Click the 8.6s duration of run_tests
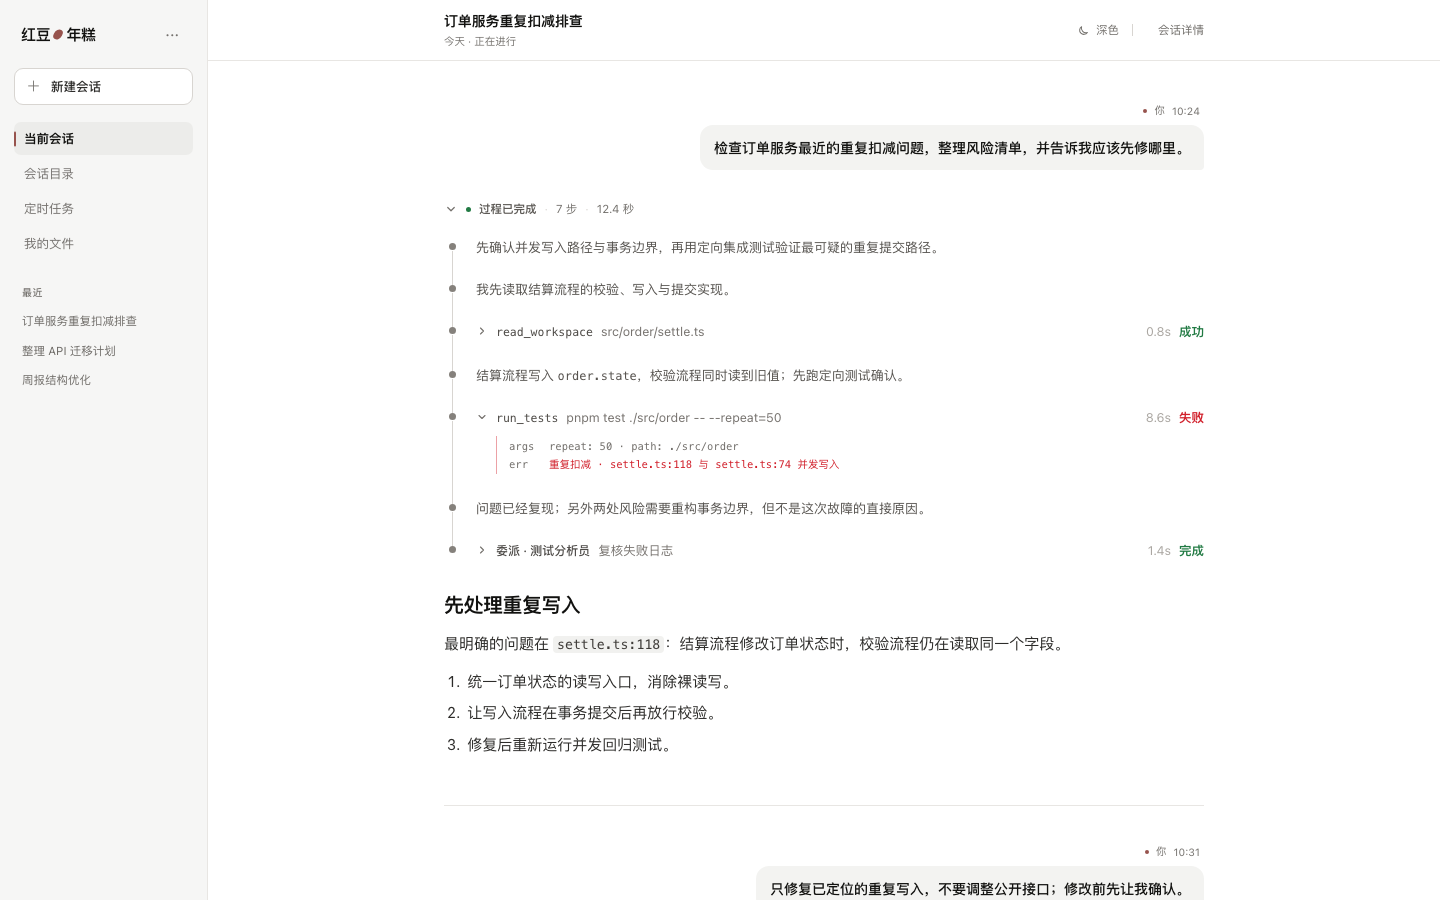This screenshot has height=900, width=1440. click(1158, 418)
